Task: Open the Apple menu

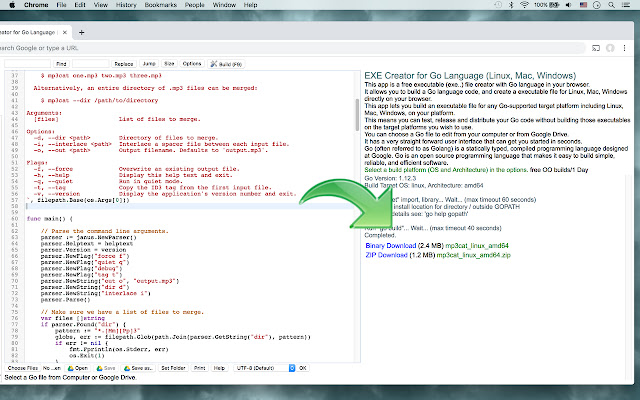Action: [11, 5]
